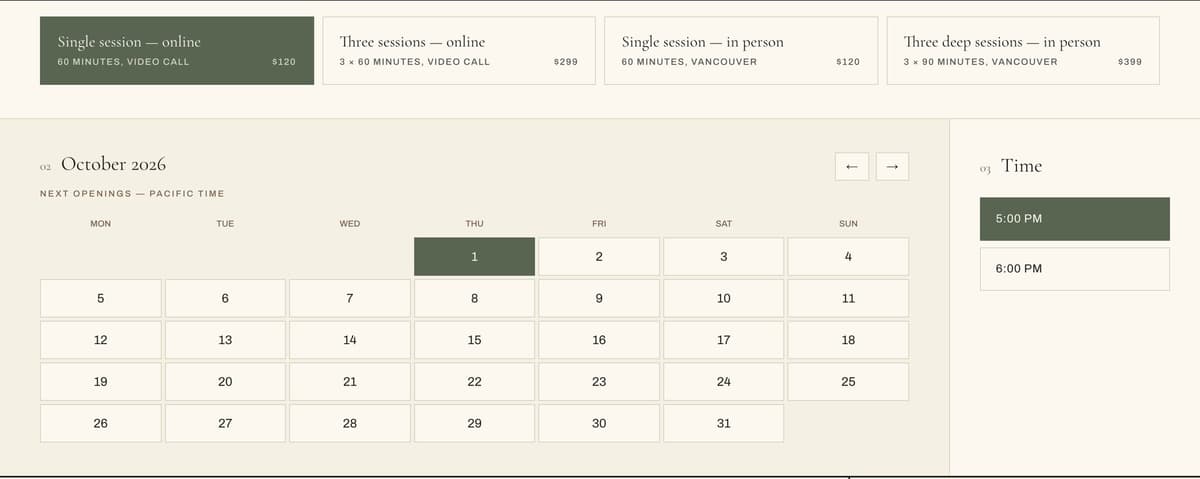Screen dimensions: 1200x479
Task: Pick date 21 in the calendar
Action: 350,382
